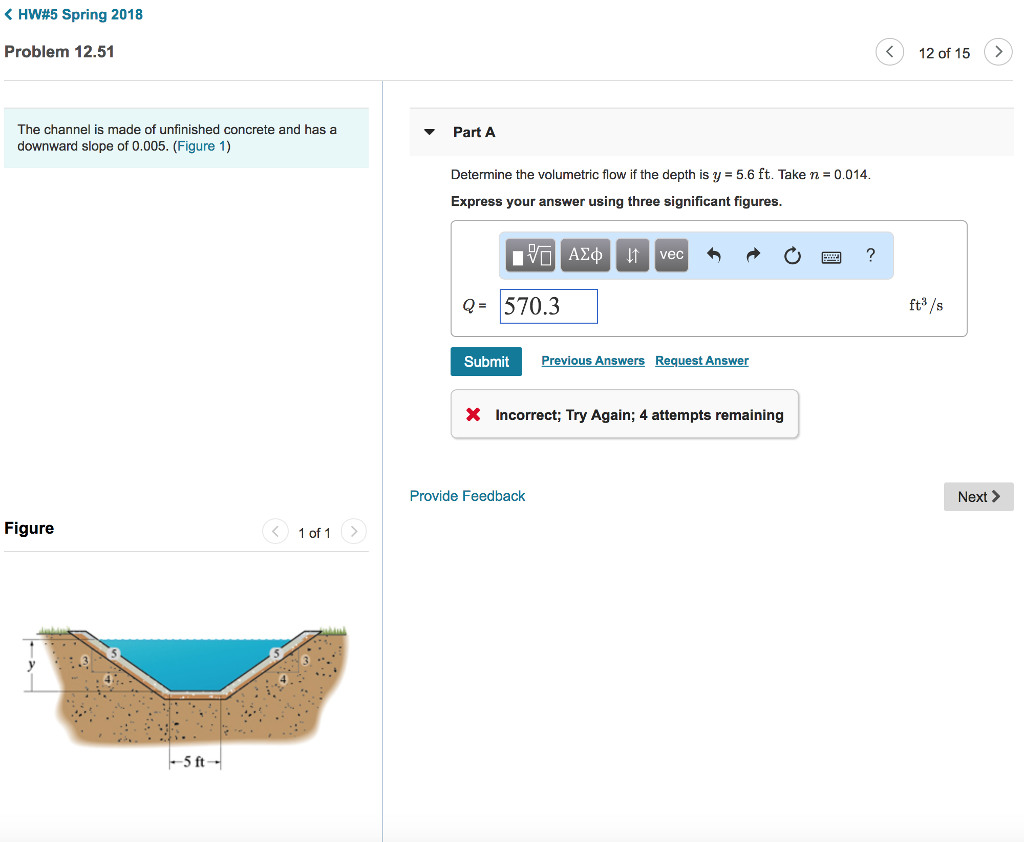Screen dimensions: 1024x842
Task: Click the Next button
Action: pos(977,496)
